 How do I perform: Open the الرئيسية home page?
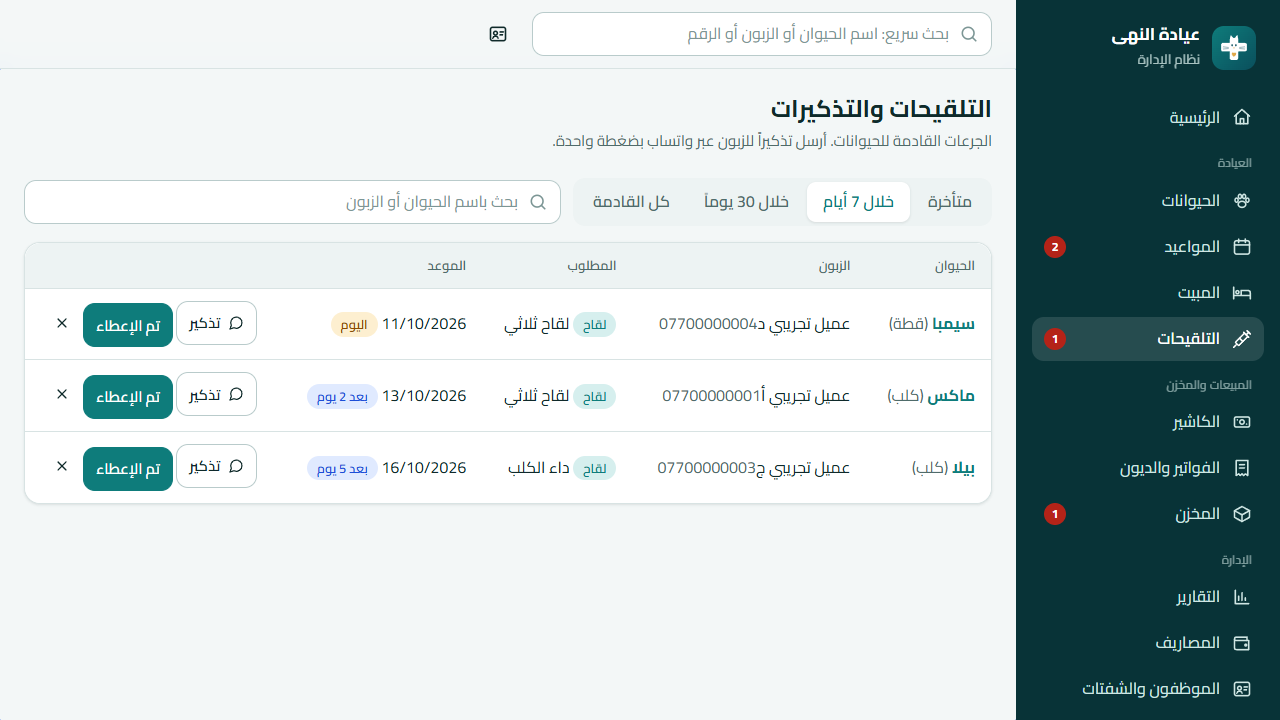pyautogui.click(x=1148, y=118)
